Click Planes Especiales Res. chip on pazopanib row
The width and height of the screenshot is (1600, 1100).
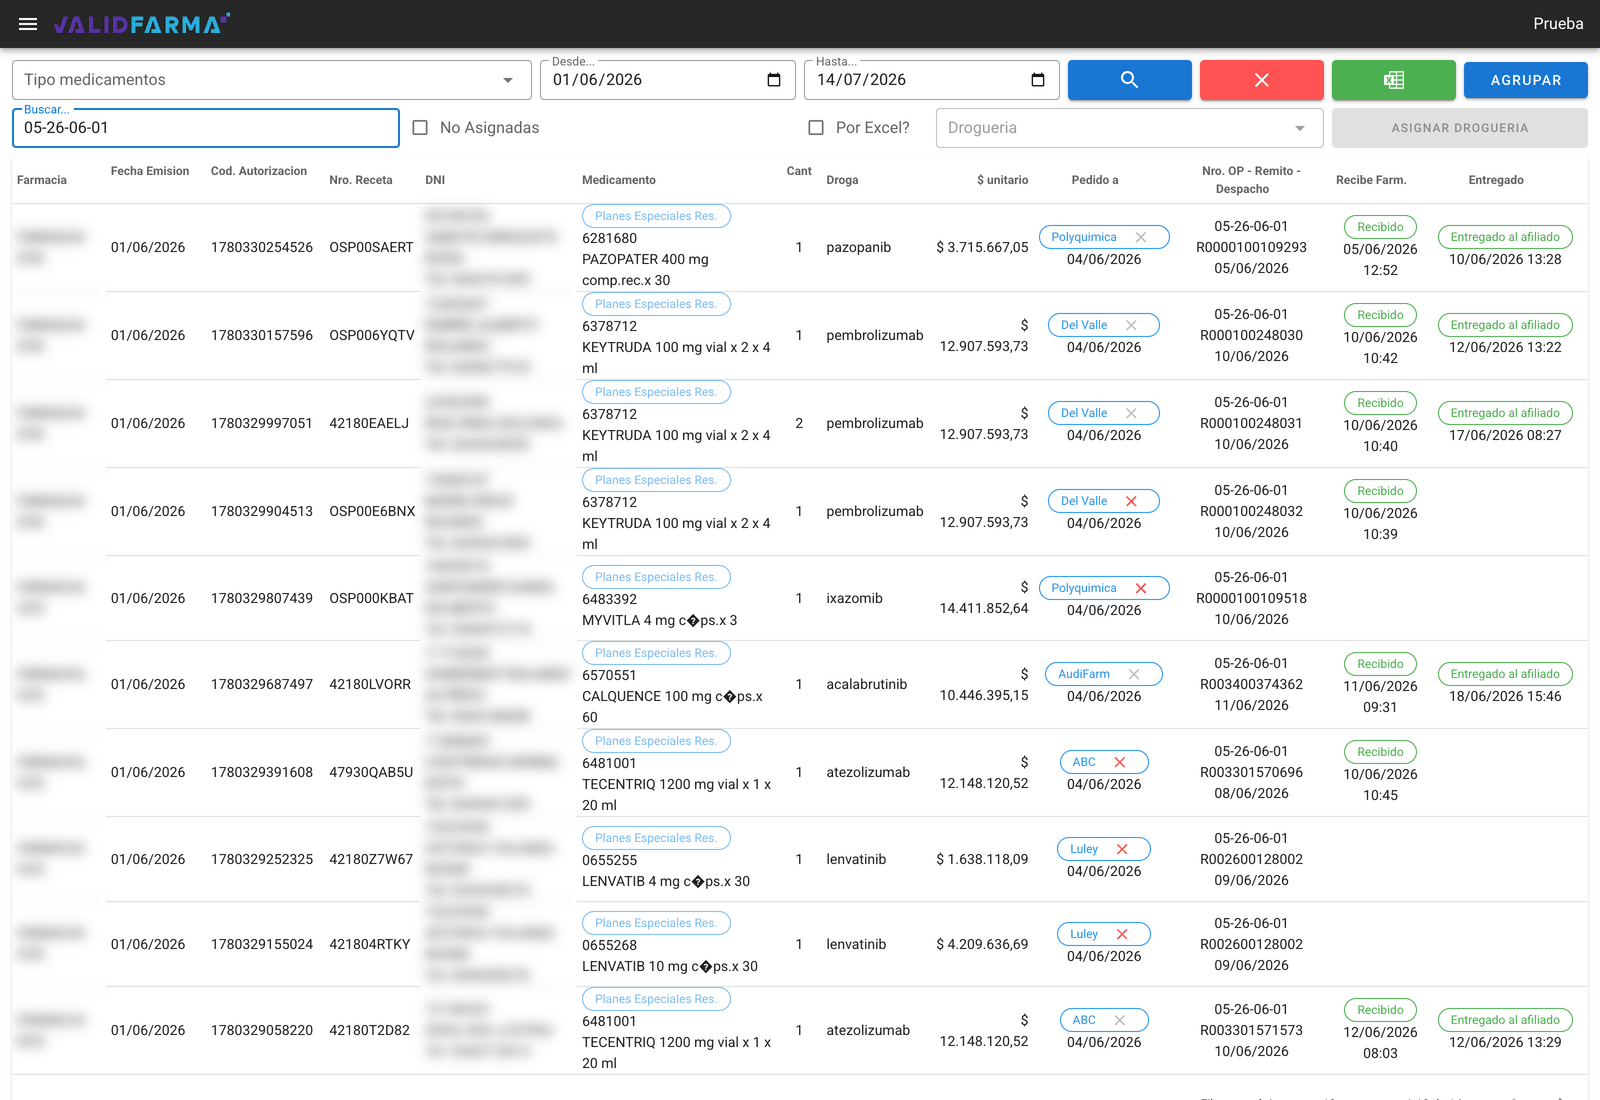(656, 216)
